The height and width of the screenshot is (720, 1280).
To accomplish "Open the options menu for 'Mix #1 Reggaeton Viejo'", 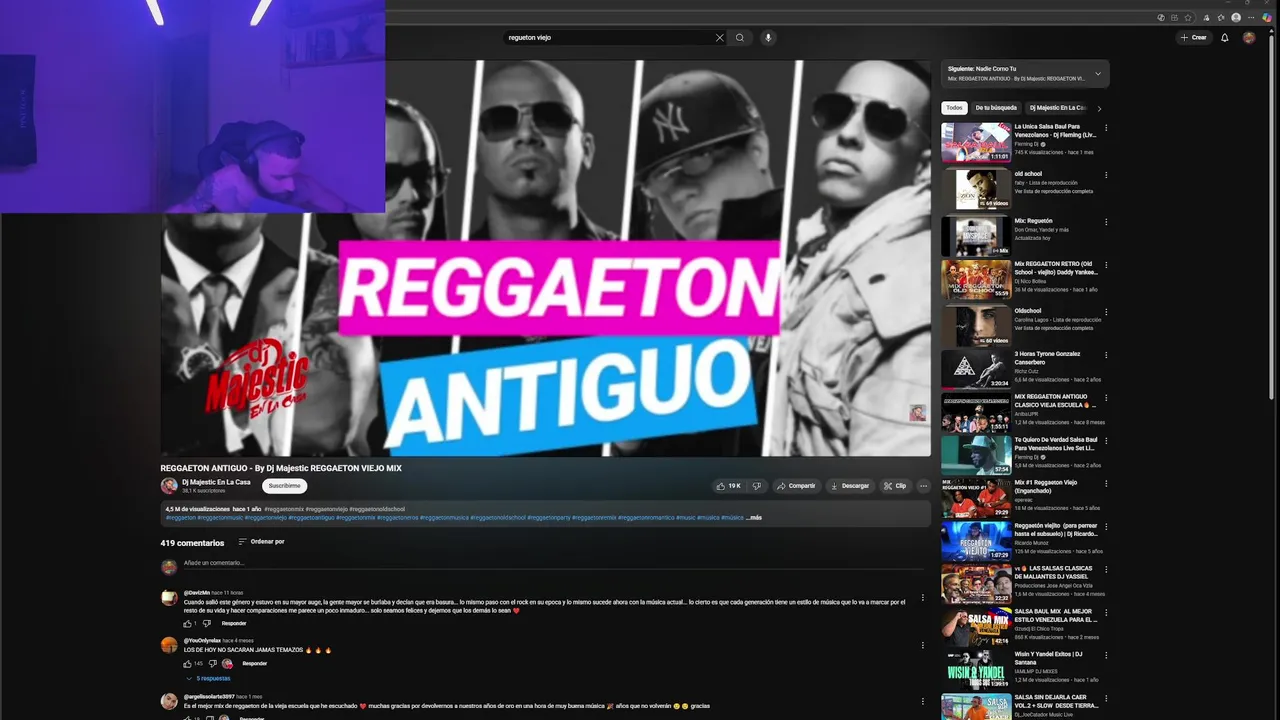I will 1106,485.
